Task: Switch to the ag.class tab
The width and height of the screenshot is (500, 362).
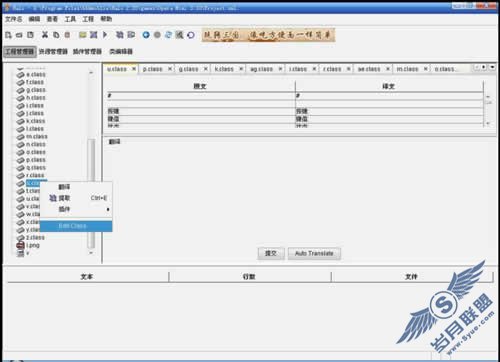Action: tap(261, 69)
